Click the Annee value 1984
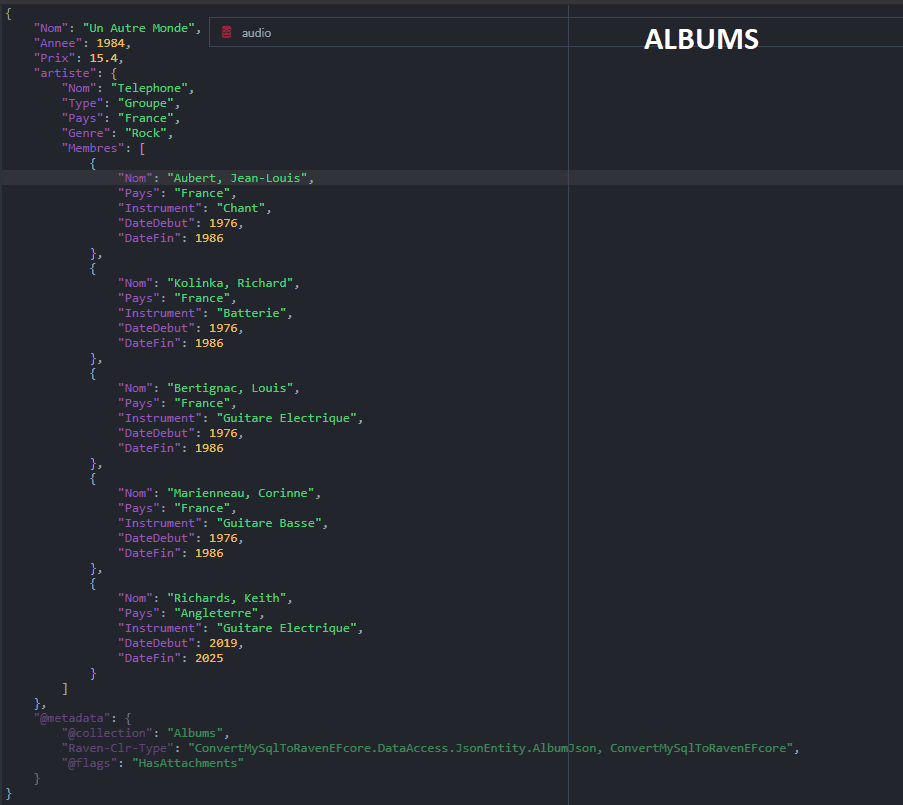Viewport: 903px width, 805px height. click(112, 43)
